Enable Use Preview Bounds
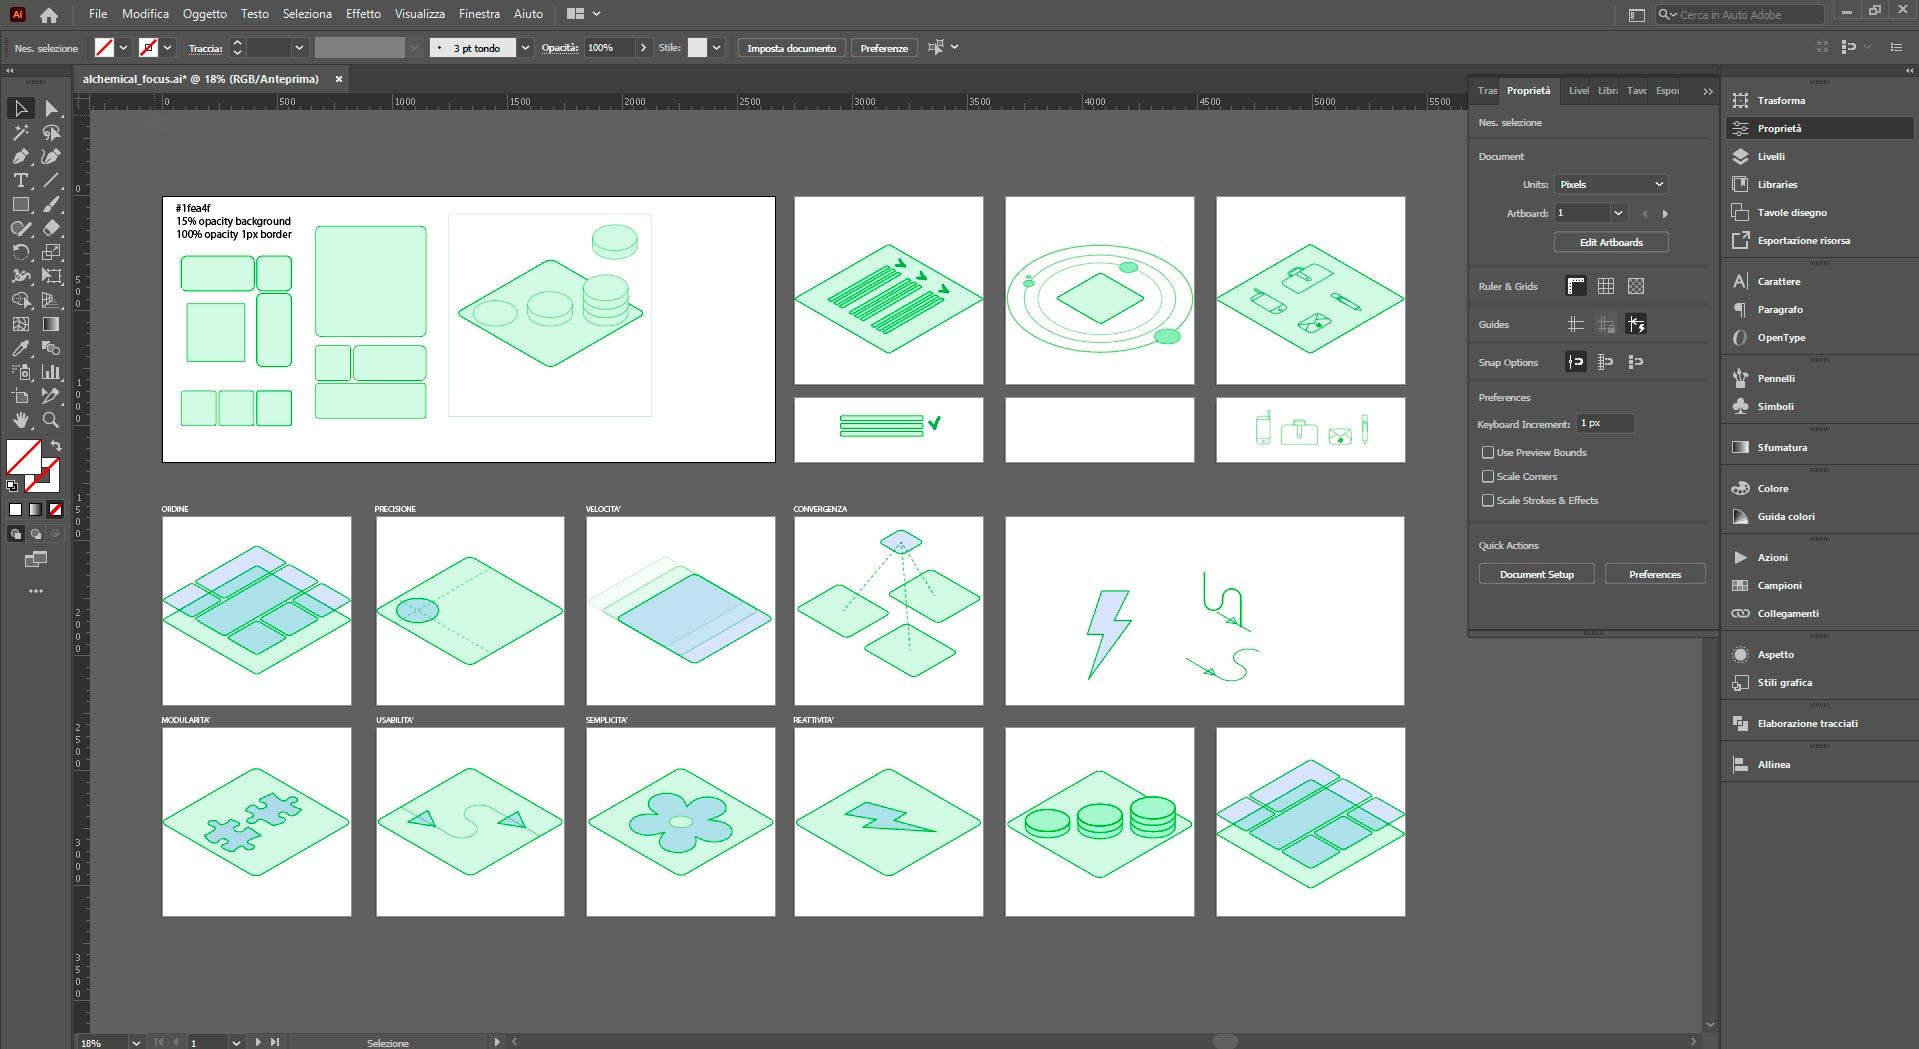Image resolution: width=1919 pixels, height=1049 pixels. [x=1488, y=452]
